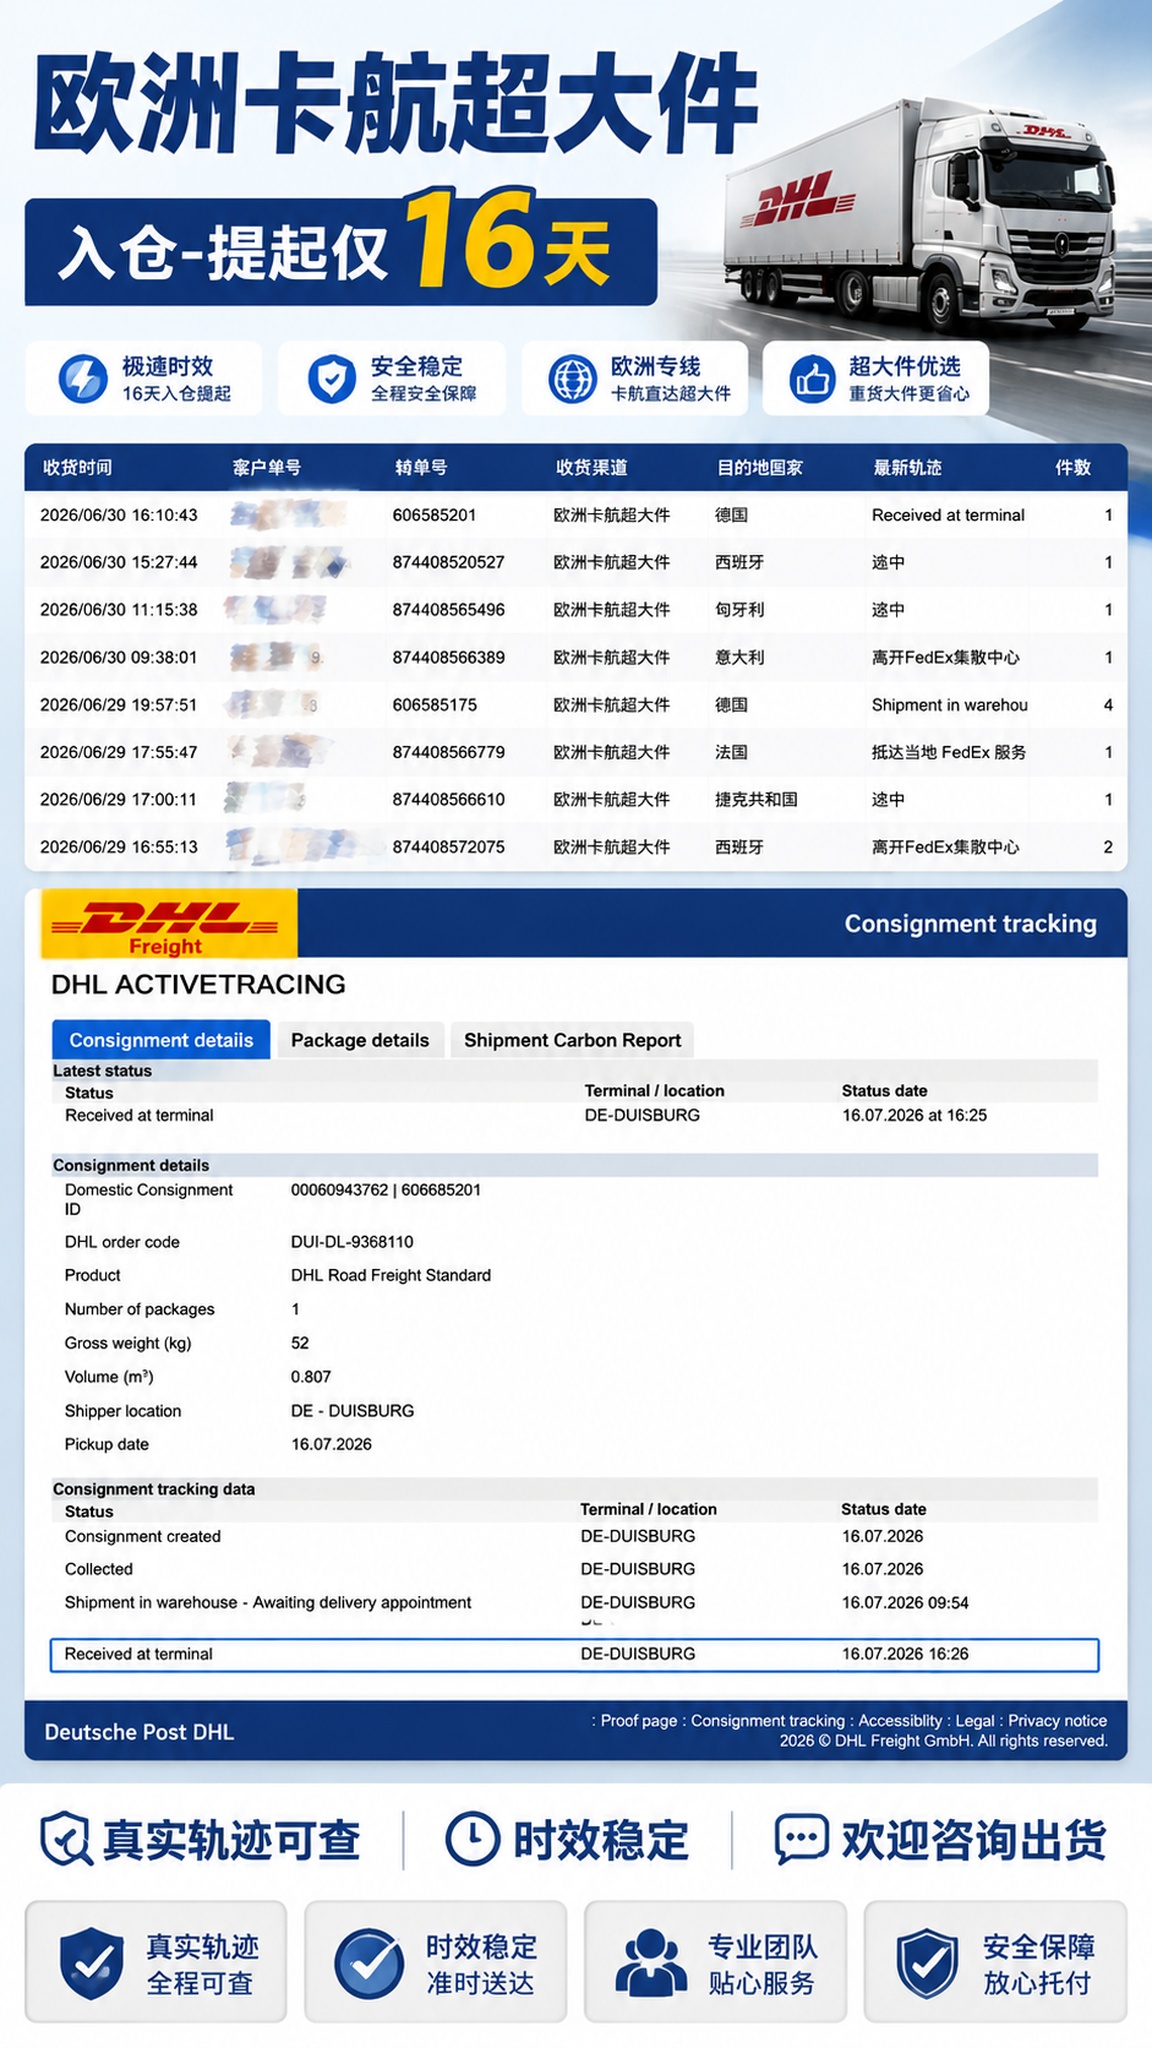This screenshot has height=2048, width=1152.
Task: Click the 2026/06/29 19:57:51 timestamp
Action: pos(119,704)
